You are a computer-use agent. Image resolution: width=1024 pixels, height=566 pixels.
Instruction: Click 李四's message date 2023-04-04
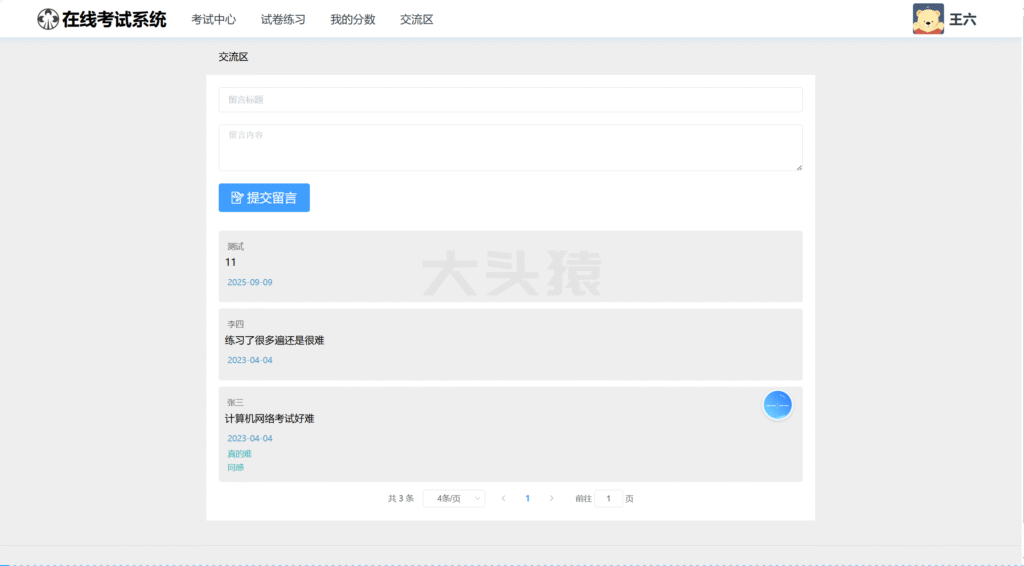(x=249, y=360)
